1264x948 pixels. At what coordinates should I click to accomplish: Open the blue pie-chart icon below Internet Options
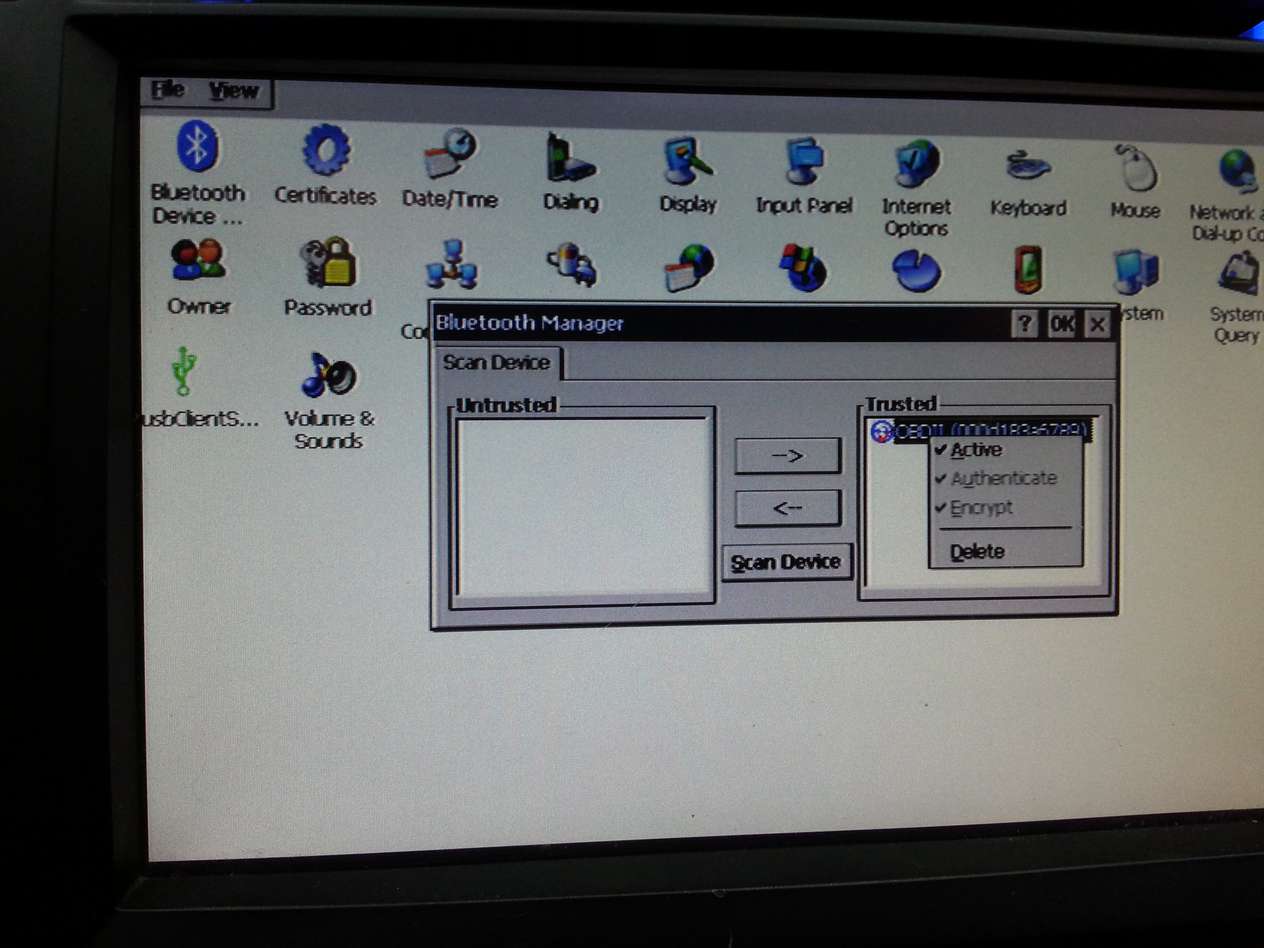[x=916, y=269]
